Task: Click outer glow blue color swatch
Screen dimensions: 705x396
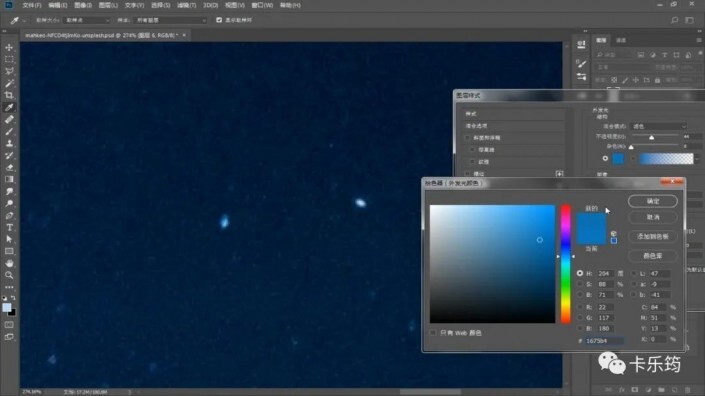Action: coord(618,159)
